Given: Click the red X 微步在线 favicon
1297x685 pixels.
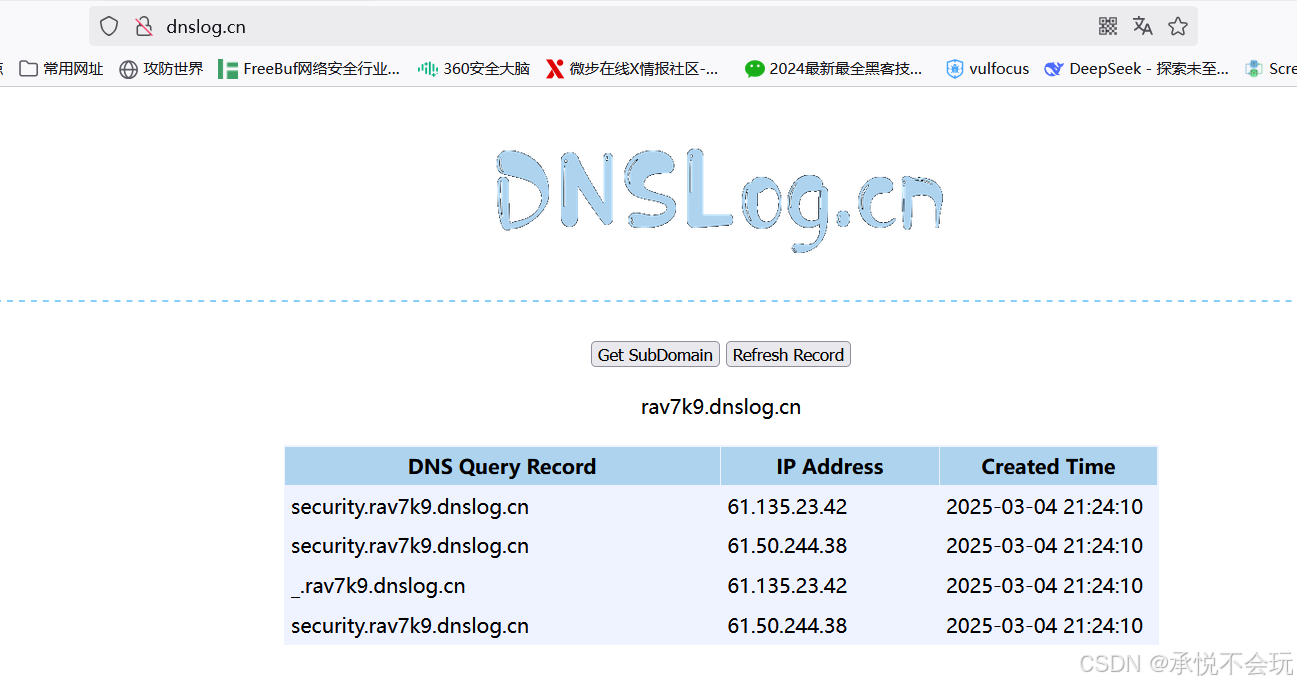Looking at the screenshot, I should pyautogui.click(x=554, y=69).
